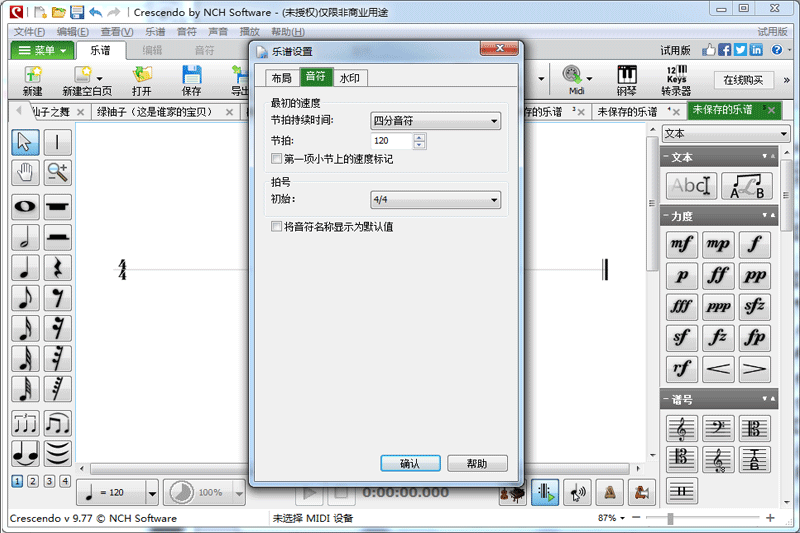Click the tempo value input field
This screenshot has height=533, width=800.
click(x=391, y=141)
